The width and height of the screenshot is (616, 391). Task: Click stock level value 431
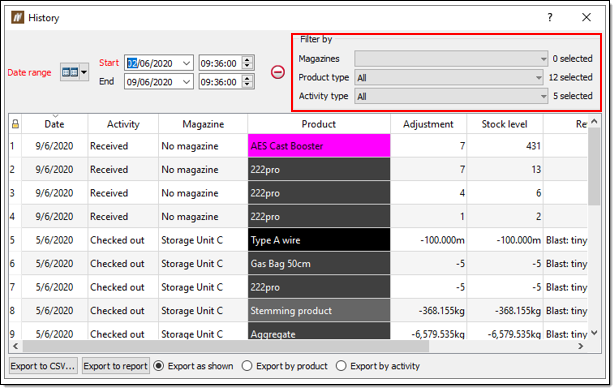534,146
